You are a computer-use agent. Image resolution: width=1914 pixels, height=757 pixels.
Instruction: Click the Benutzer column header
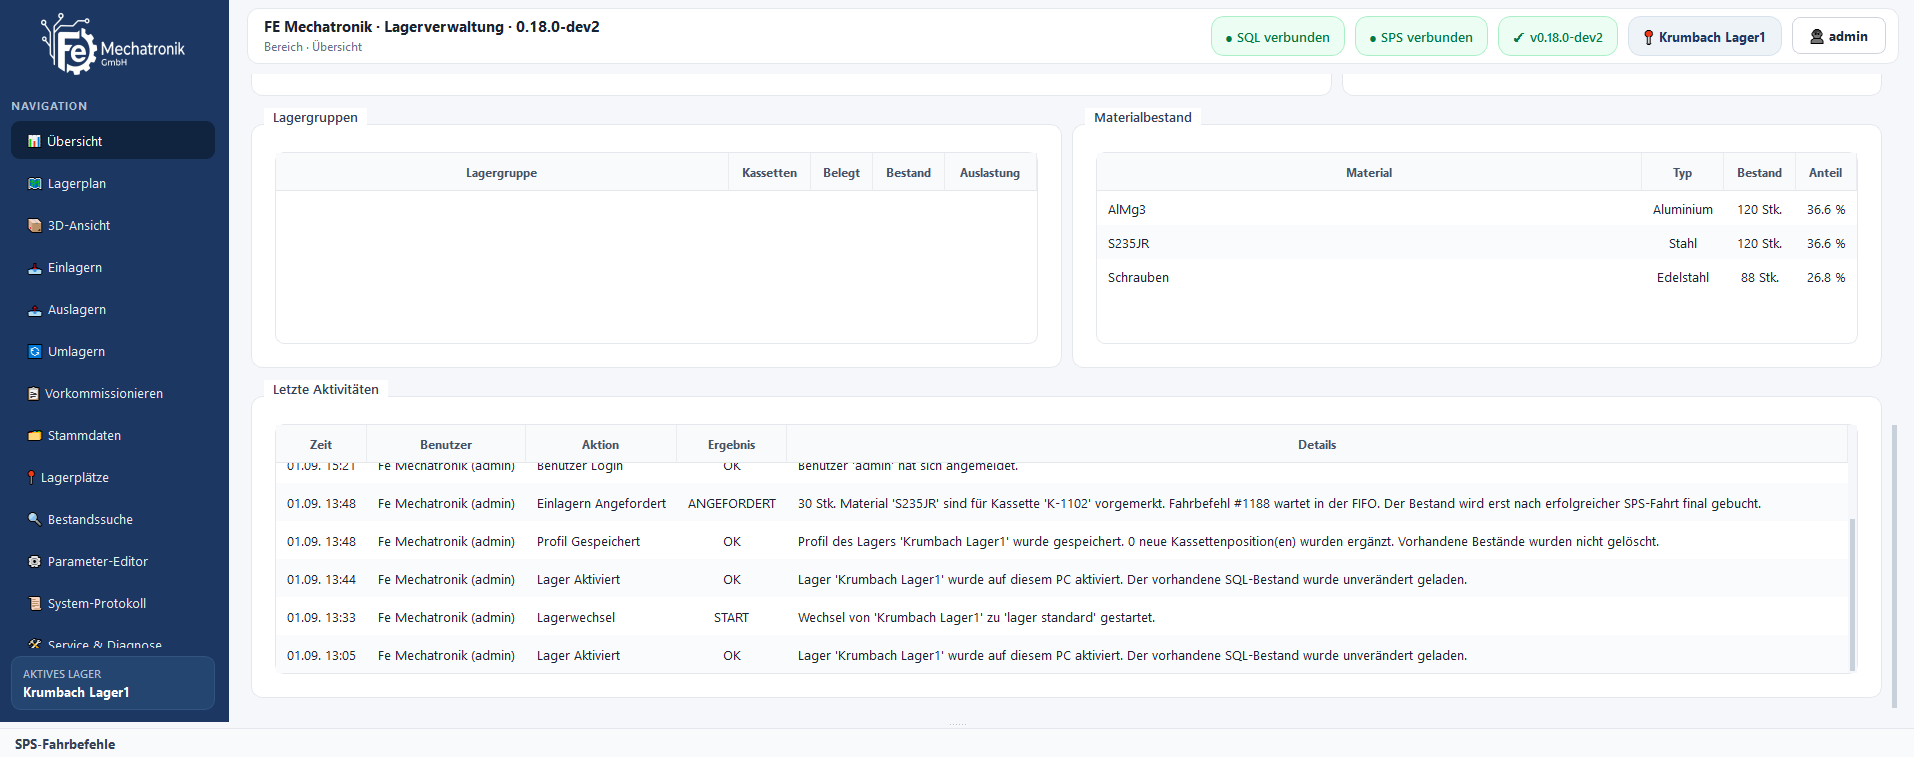click(446, 445)
